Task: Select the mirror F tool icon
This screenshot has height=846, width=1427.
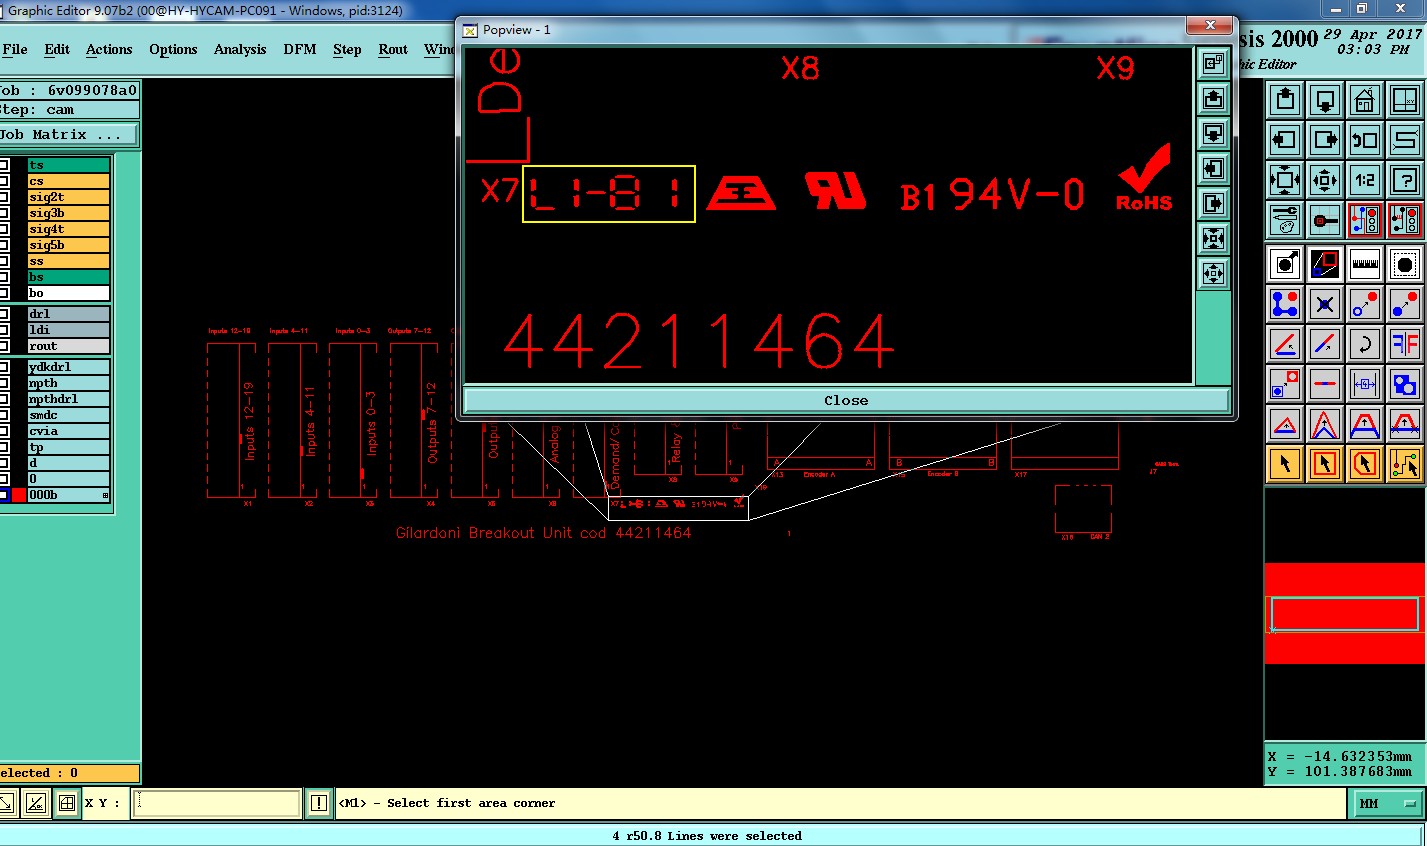Action: click(x=1405, y=344)
